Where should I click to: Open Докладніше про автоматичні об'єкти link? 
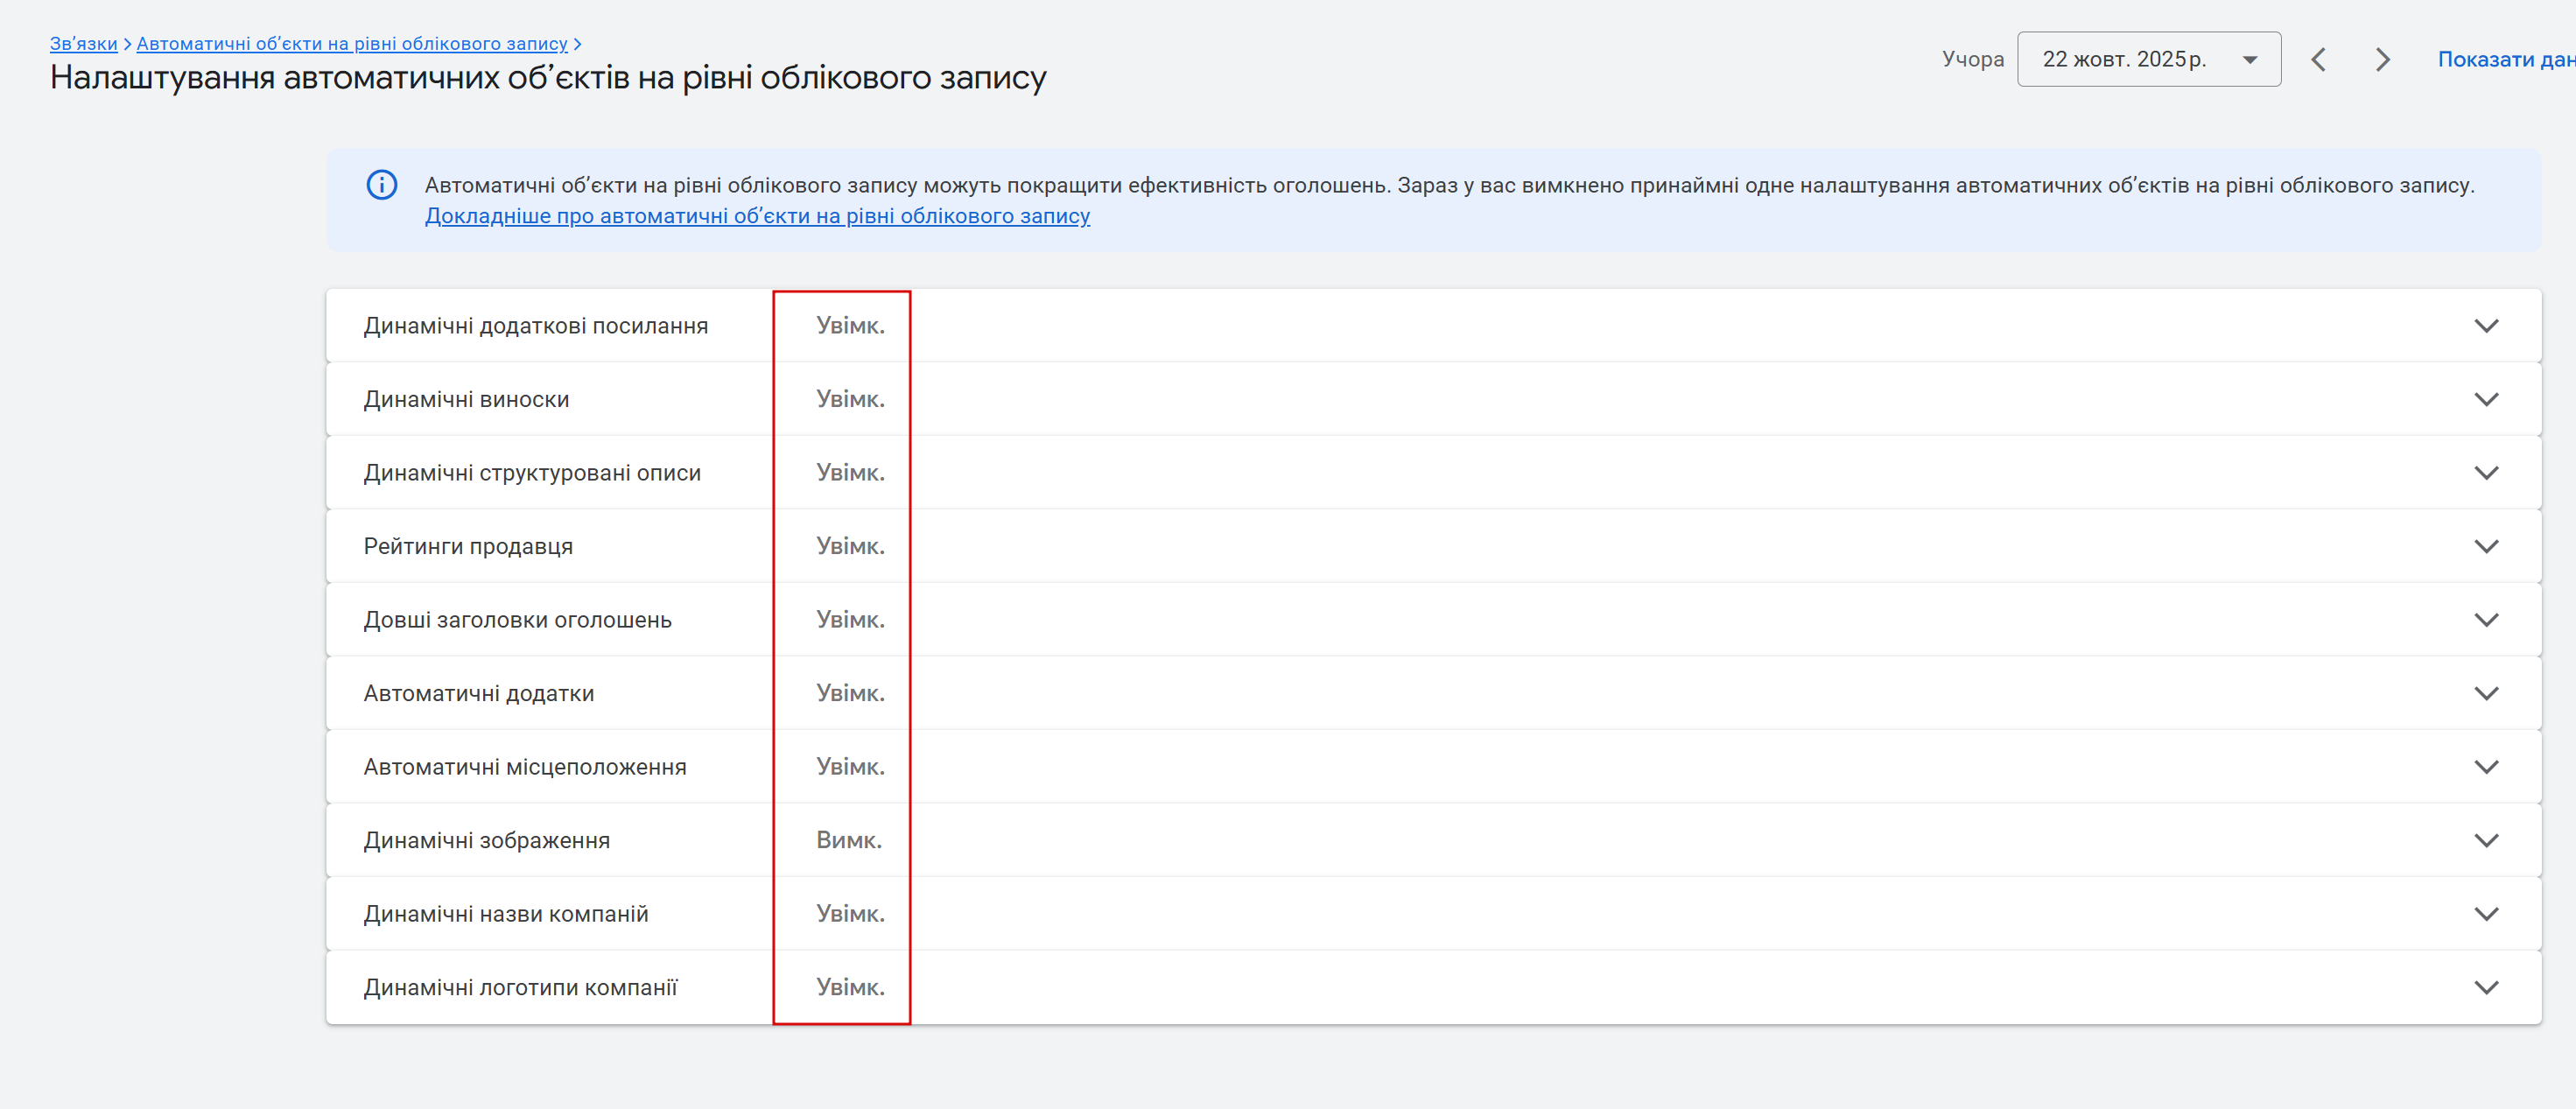coord(756,216)
